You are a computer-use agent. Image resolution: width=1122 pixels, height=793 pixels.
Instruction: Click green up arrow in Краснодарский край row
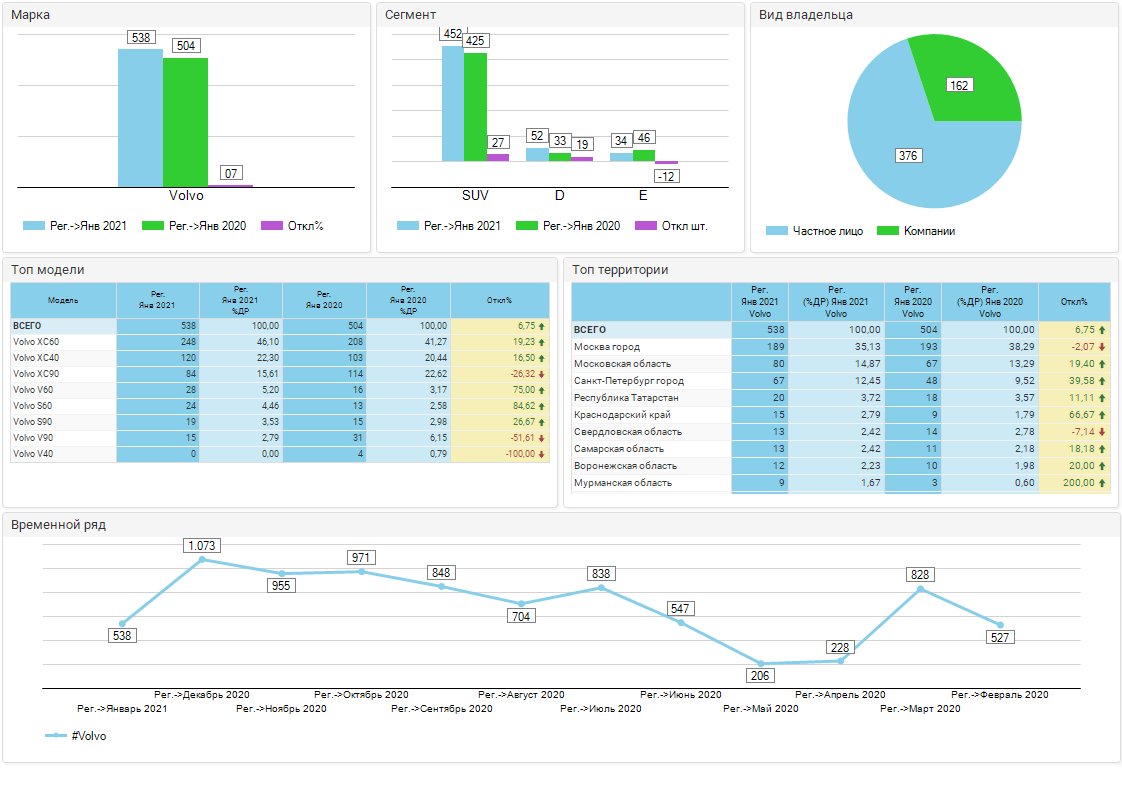pyautogui.click(x=1102, y=415)
